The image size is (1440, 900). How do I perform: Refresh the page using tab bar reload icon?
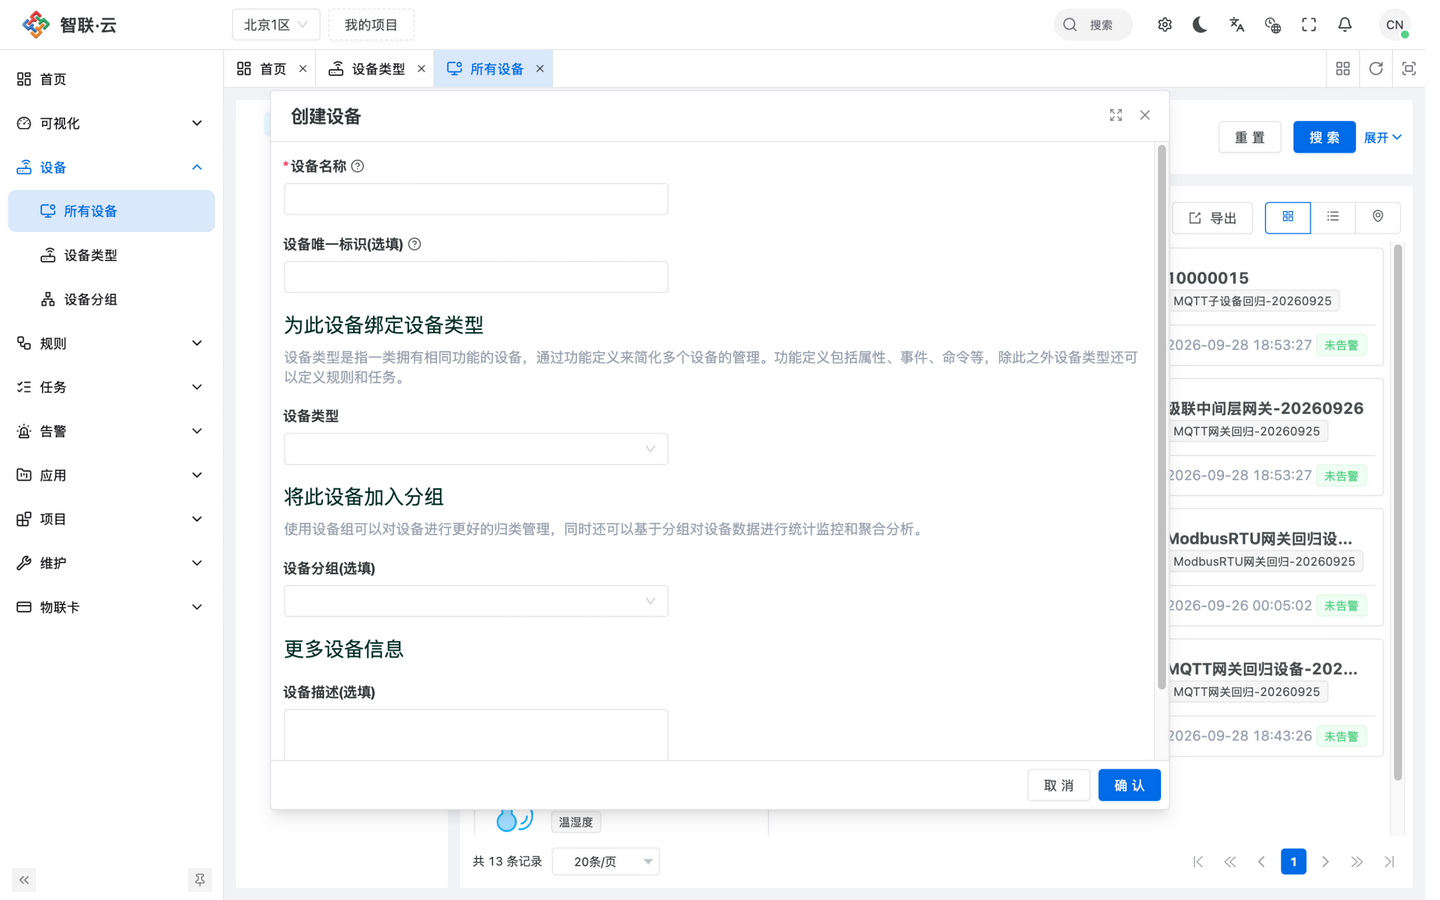tap(1376, 69)
